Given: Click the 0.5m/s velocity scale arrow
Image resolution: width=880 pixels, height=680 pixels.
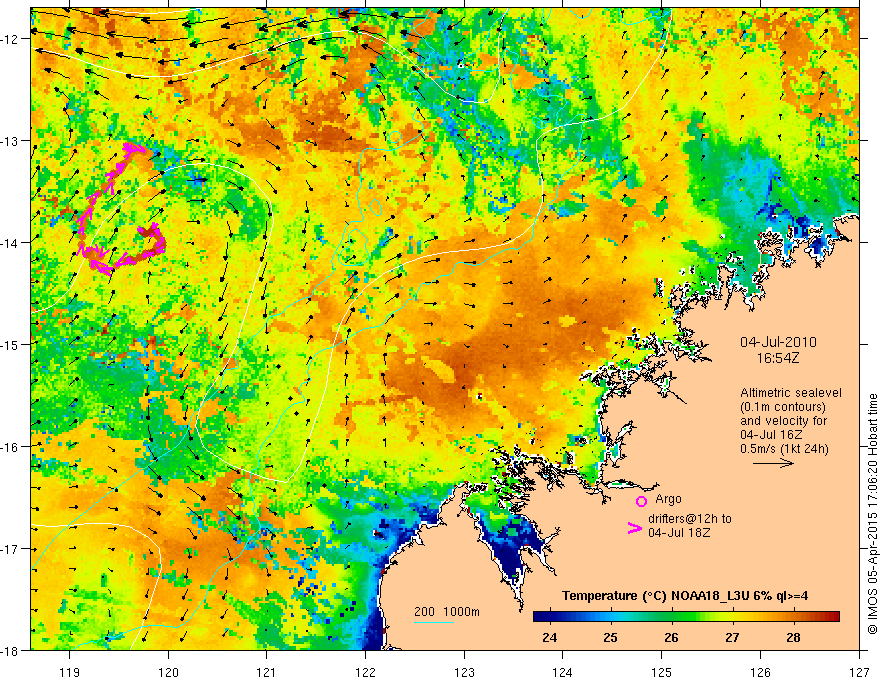Looking at the screenshot, I should click(x=773, y=463).
